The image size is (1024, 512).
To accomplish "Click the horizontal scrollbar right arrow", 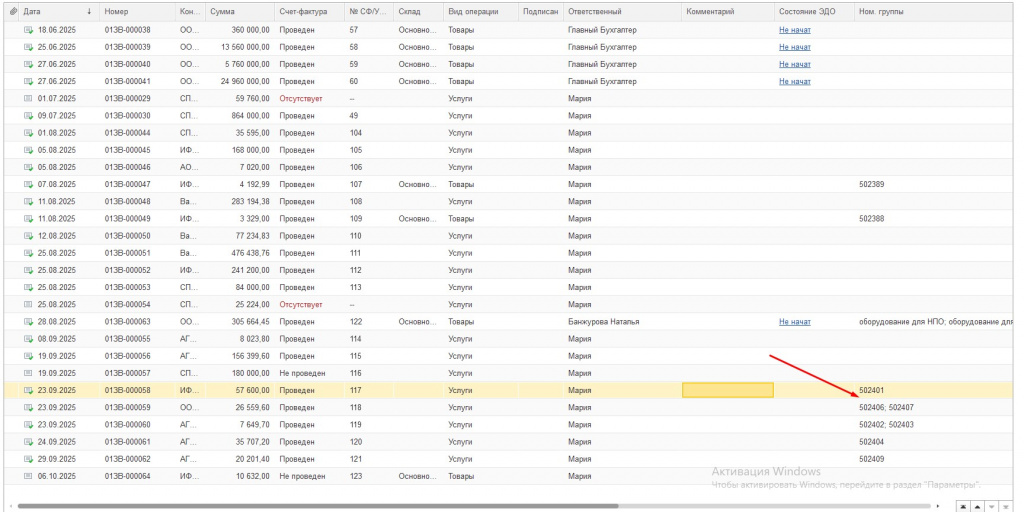I will coord(938,505).
